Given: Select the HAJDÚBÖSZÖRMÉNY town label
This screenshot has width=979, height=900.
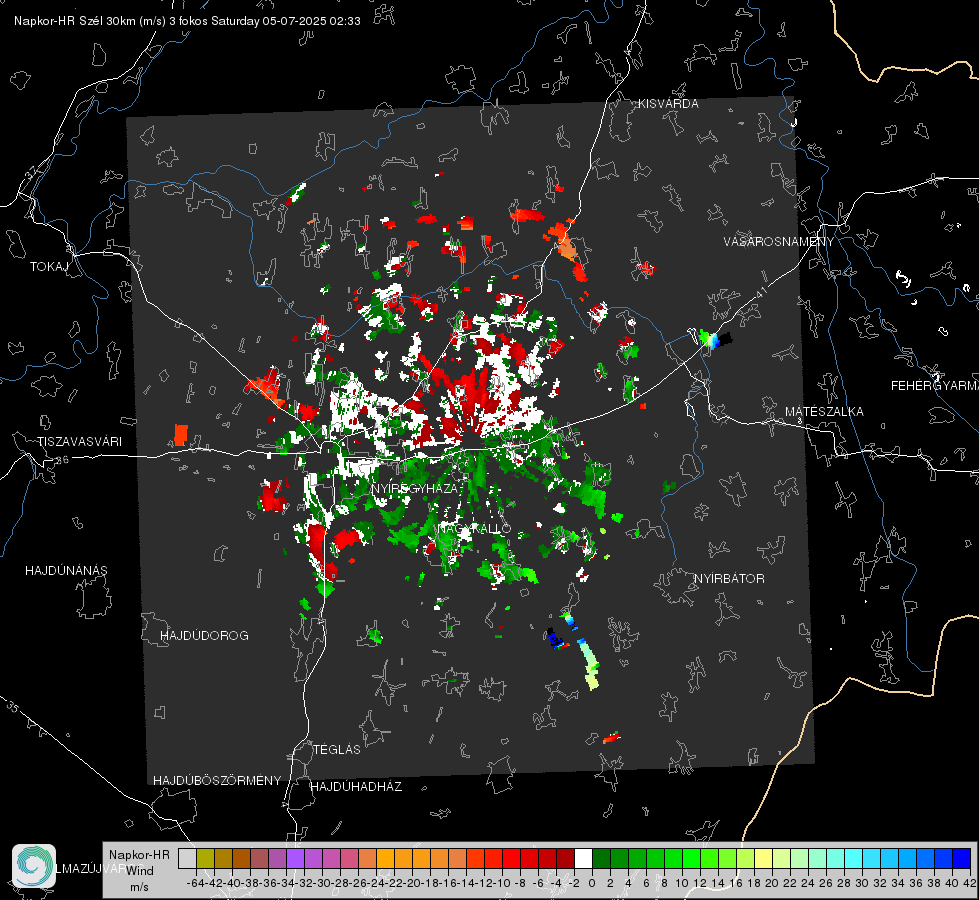Looking at the screenshot, I should pyautogui.click(x=217, y=781).
